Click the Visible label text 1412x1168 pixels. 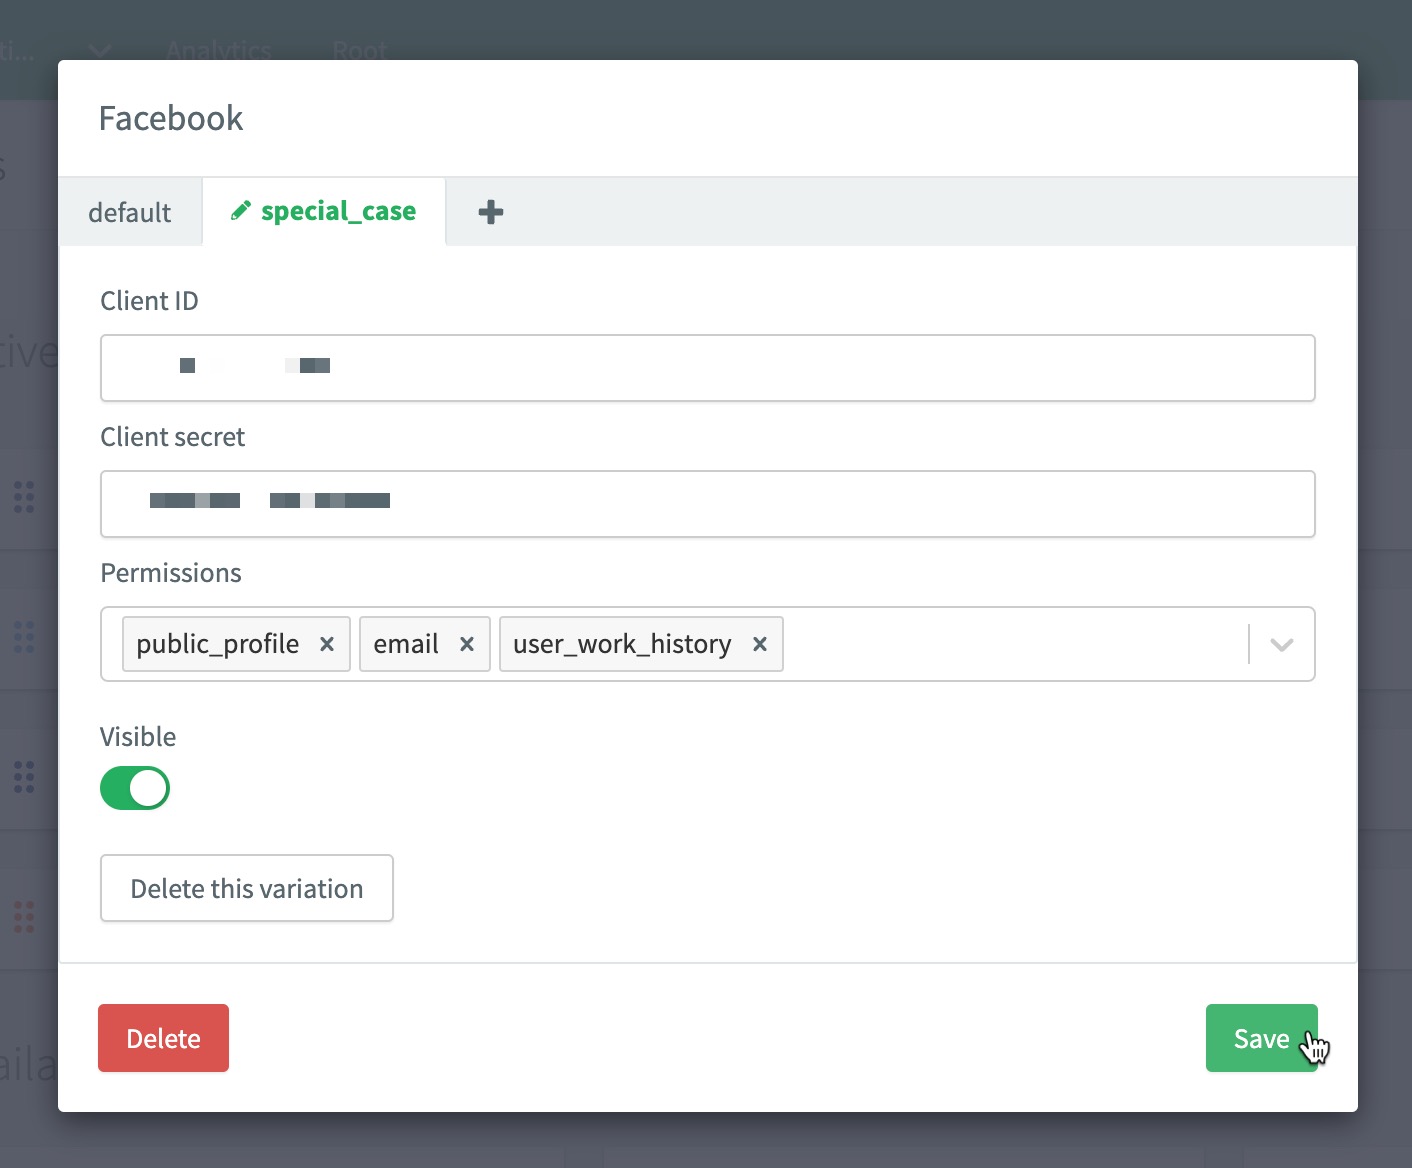[138, 737]
